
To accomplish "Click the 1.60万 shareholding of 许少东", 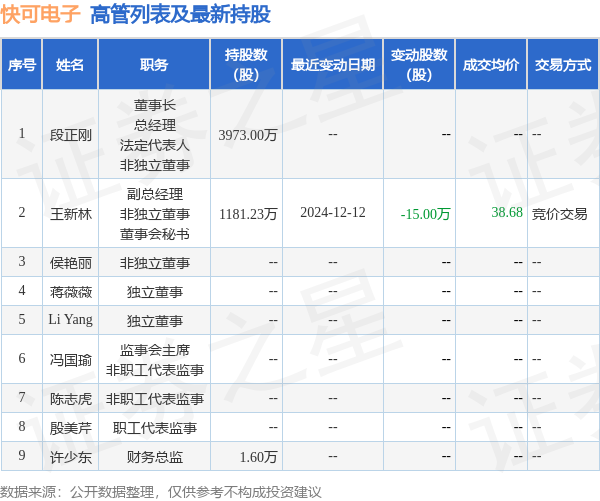I will coord(258,456).
